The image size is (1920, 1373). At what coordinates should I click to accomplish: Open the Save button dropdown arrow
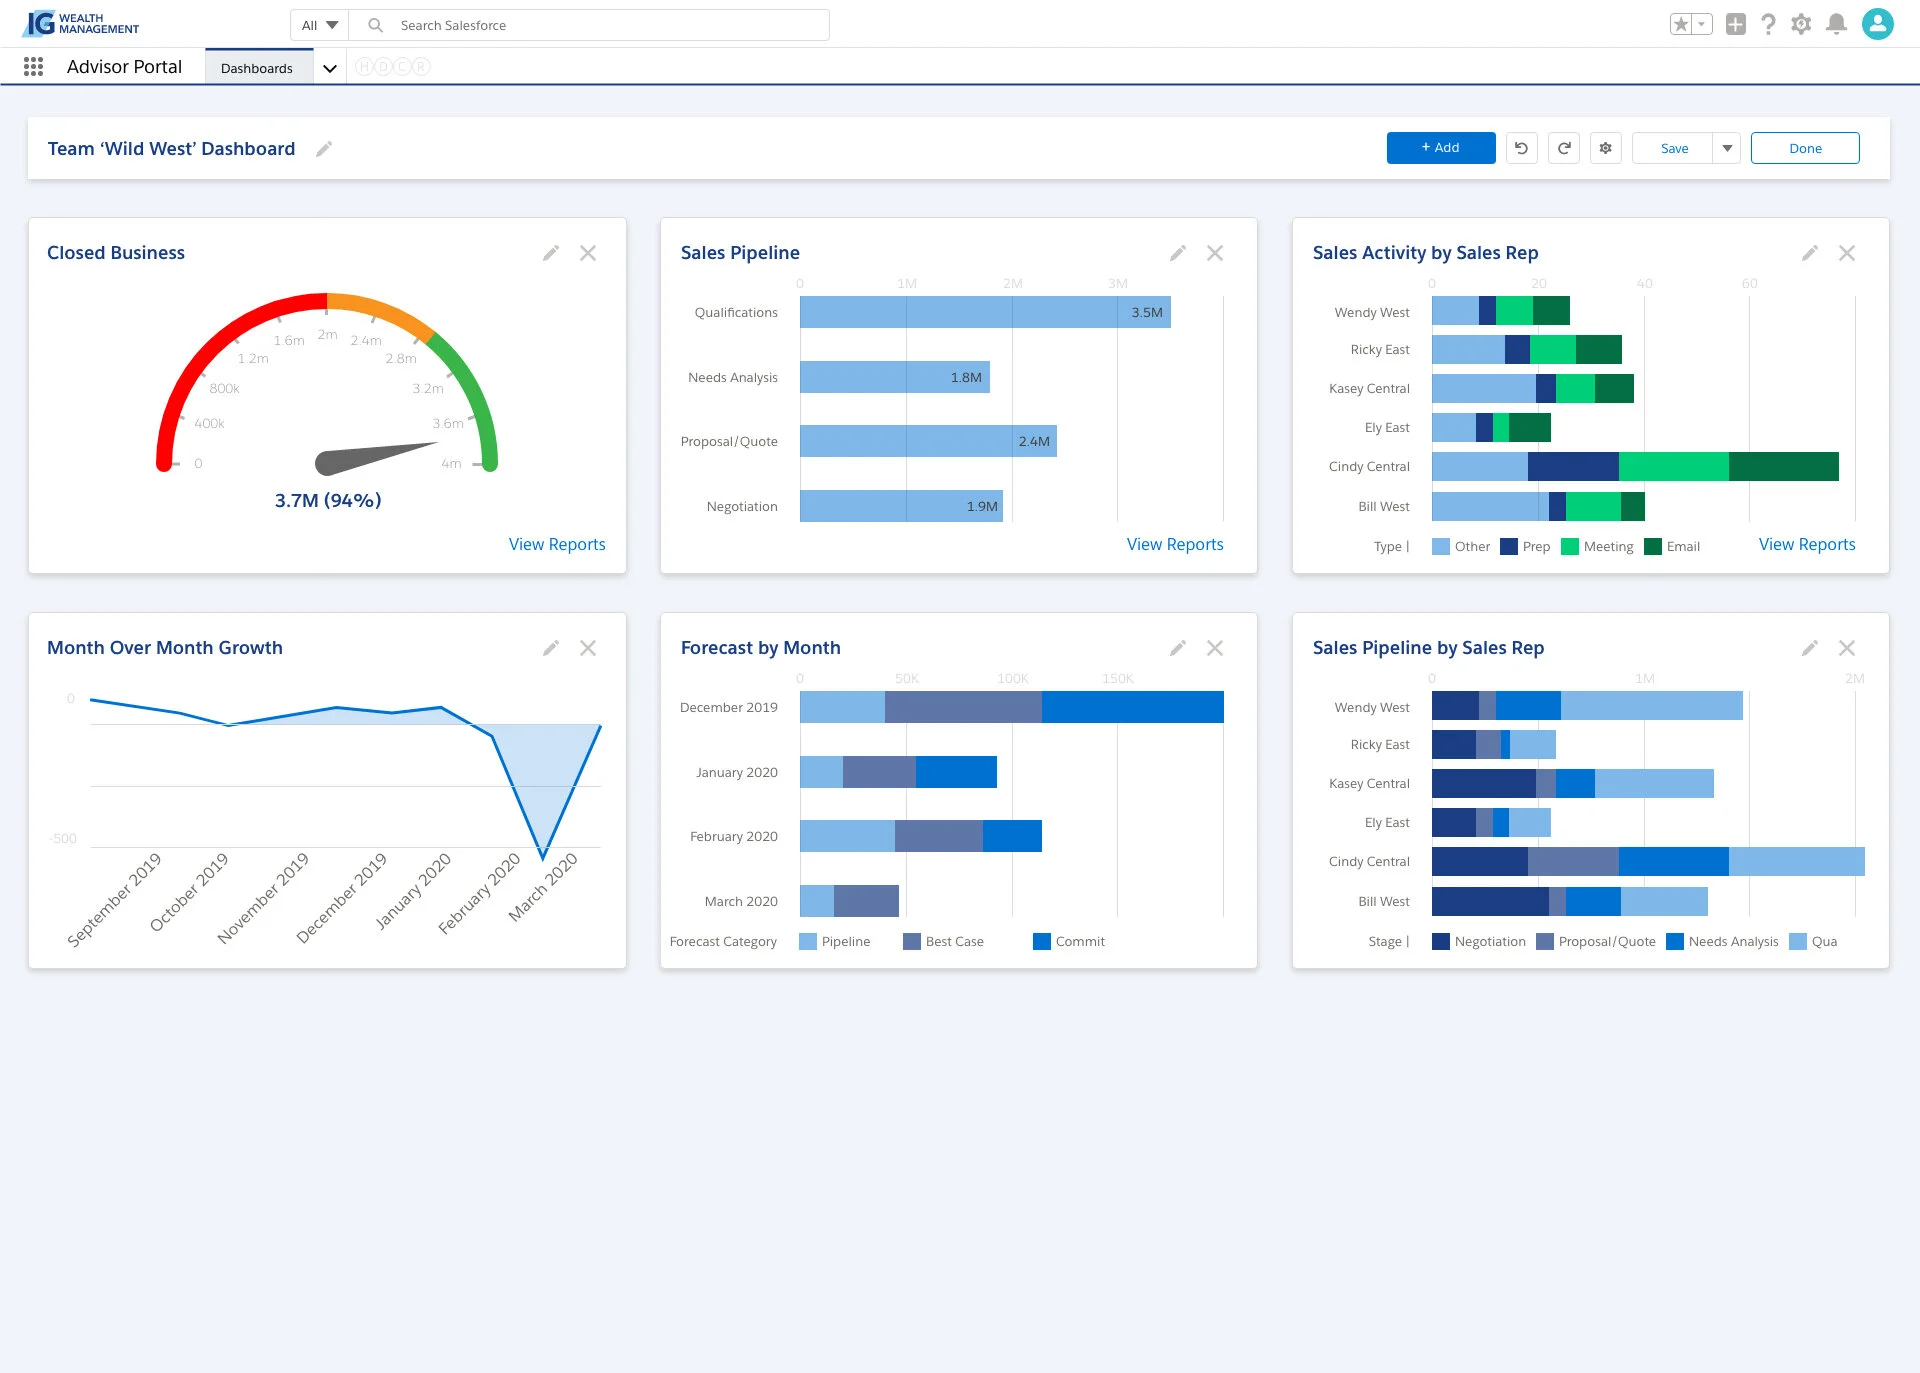[1726, 147]
